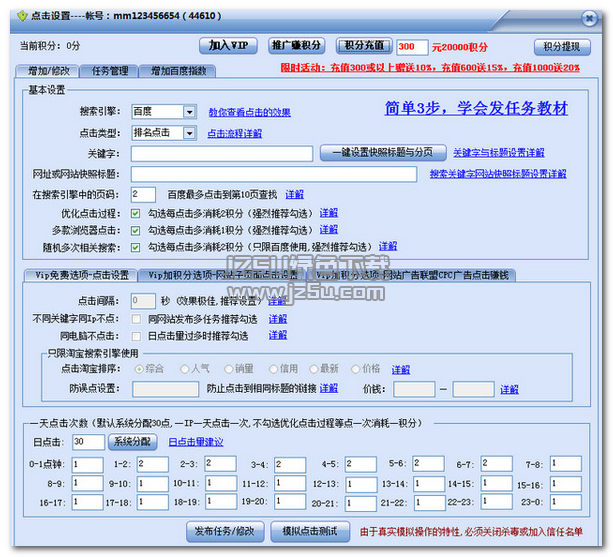This screenshot has height=557, width=613.
Task: Open the 详解 link after the 价钱 range
Action: 509,390
